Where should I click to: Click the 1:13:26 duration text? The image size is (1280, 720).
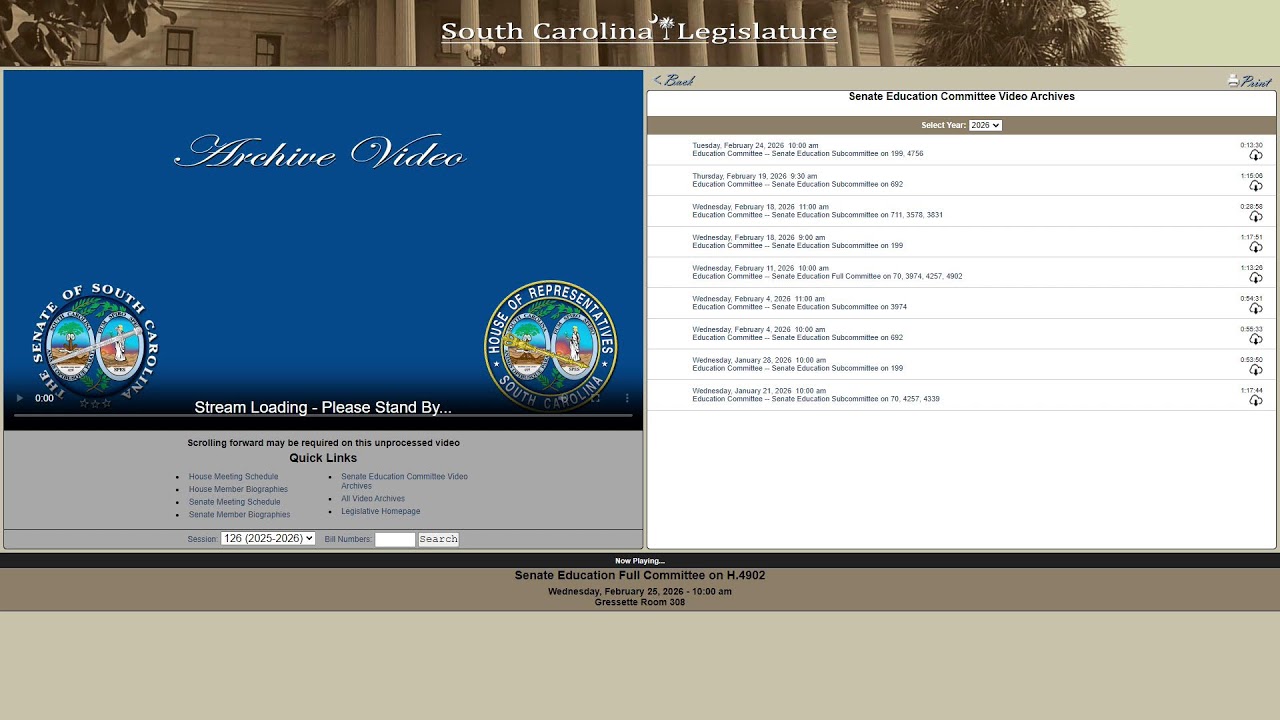pyautogui.click(x=1251, y=268)
